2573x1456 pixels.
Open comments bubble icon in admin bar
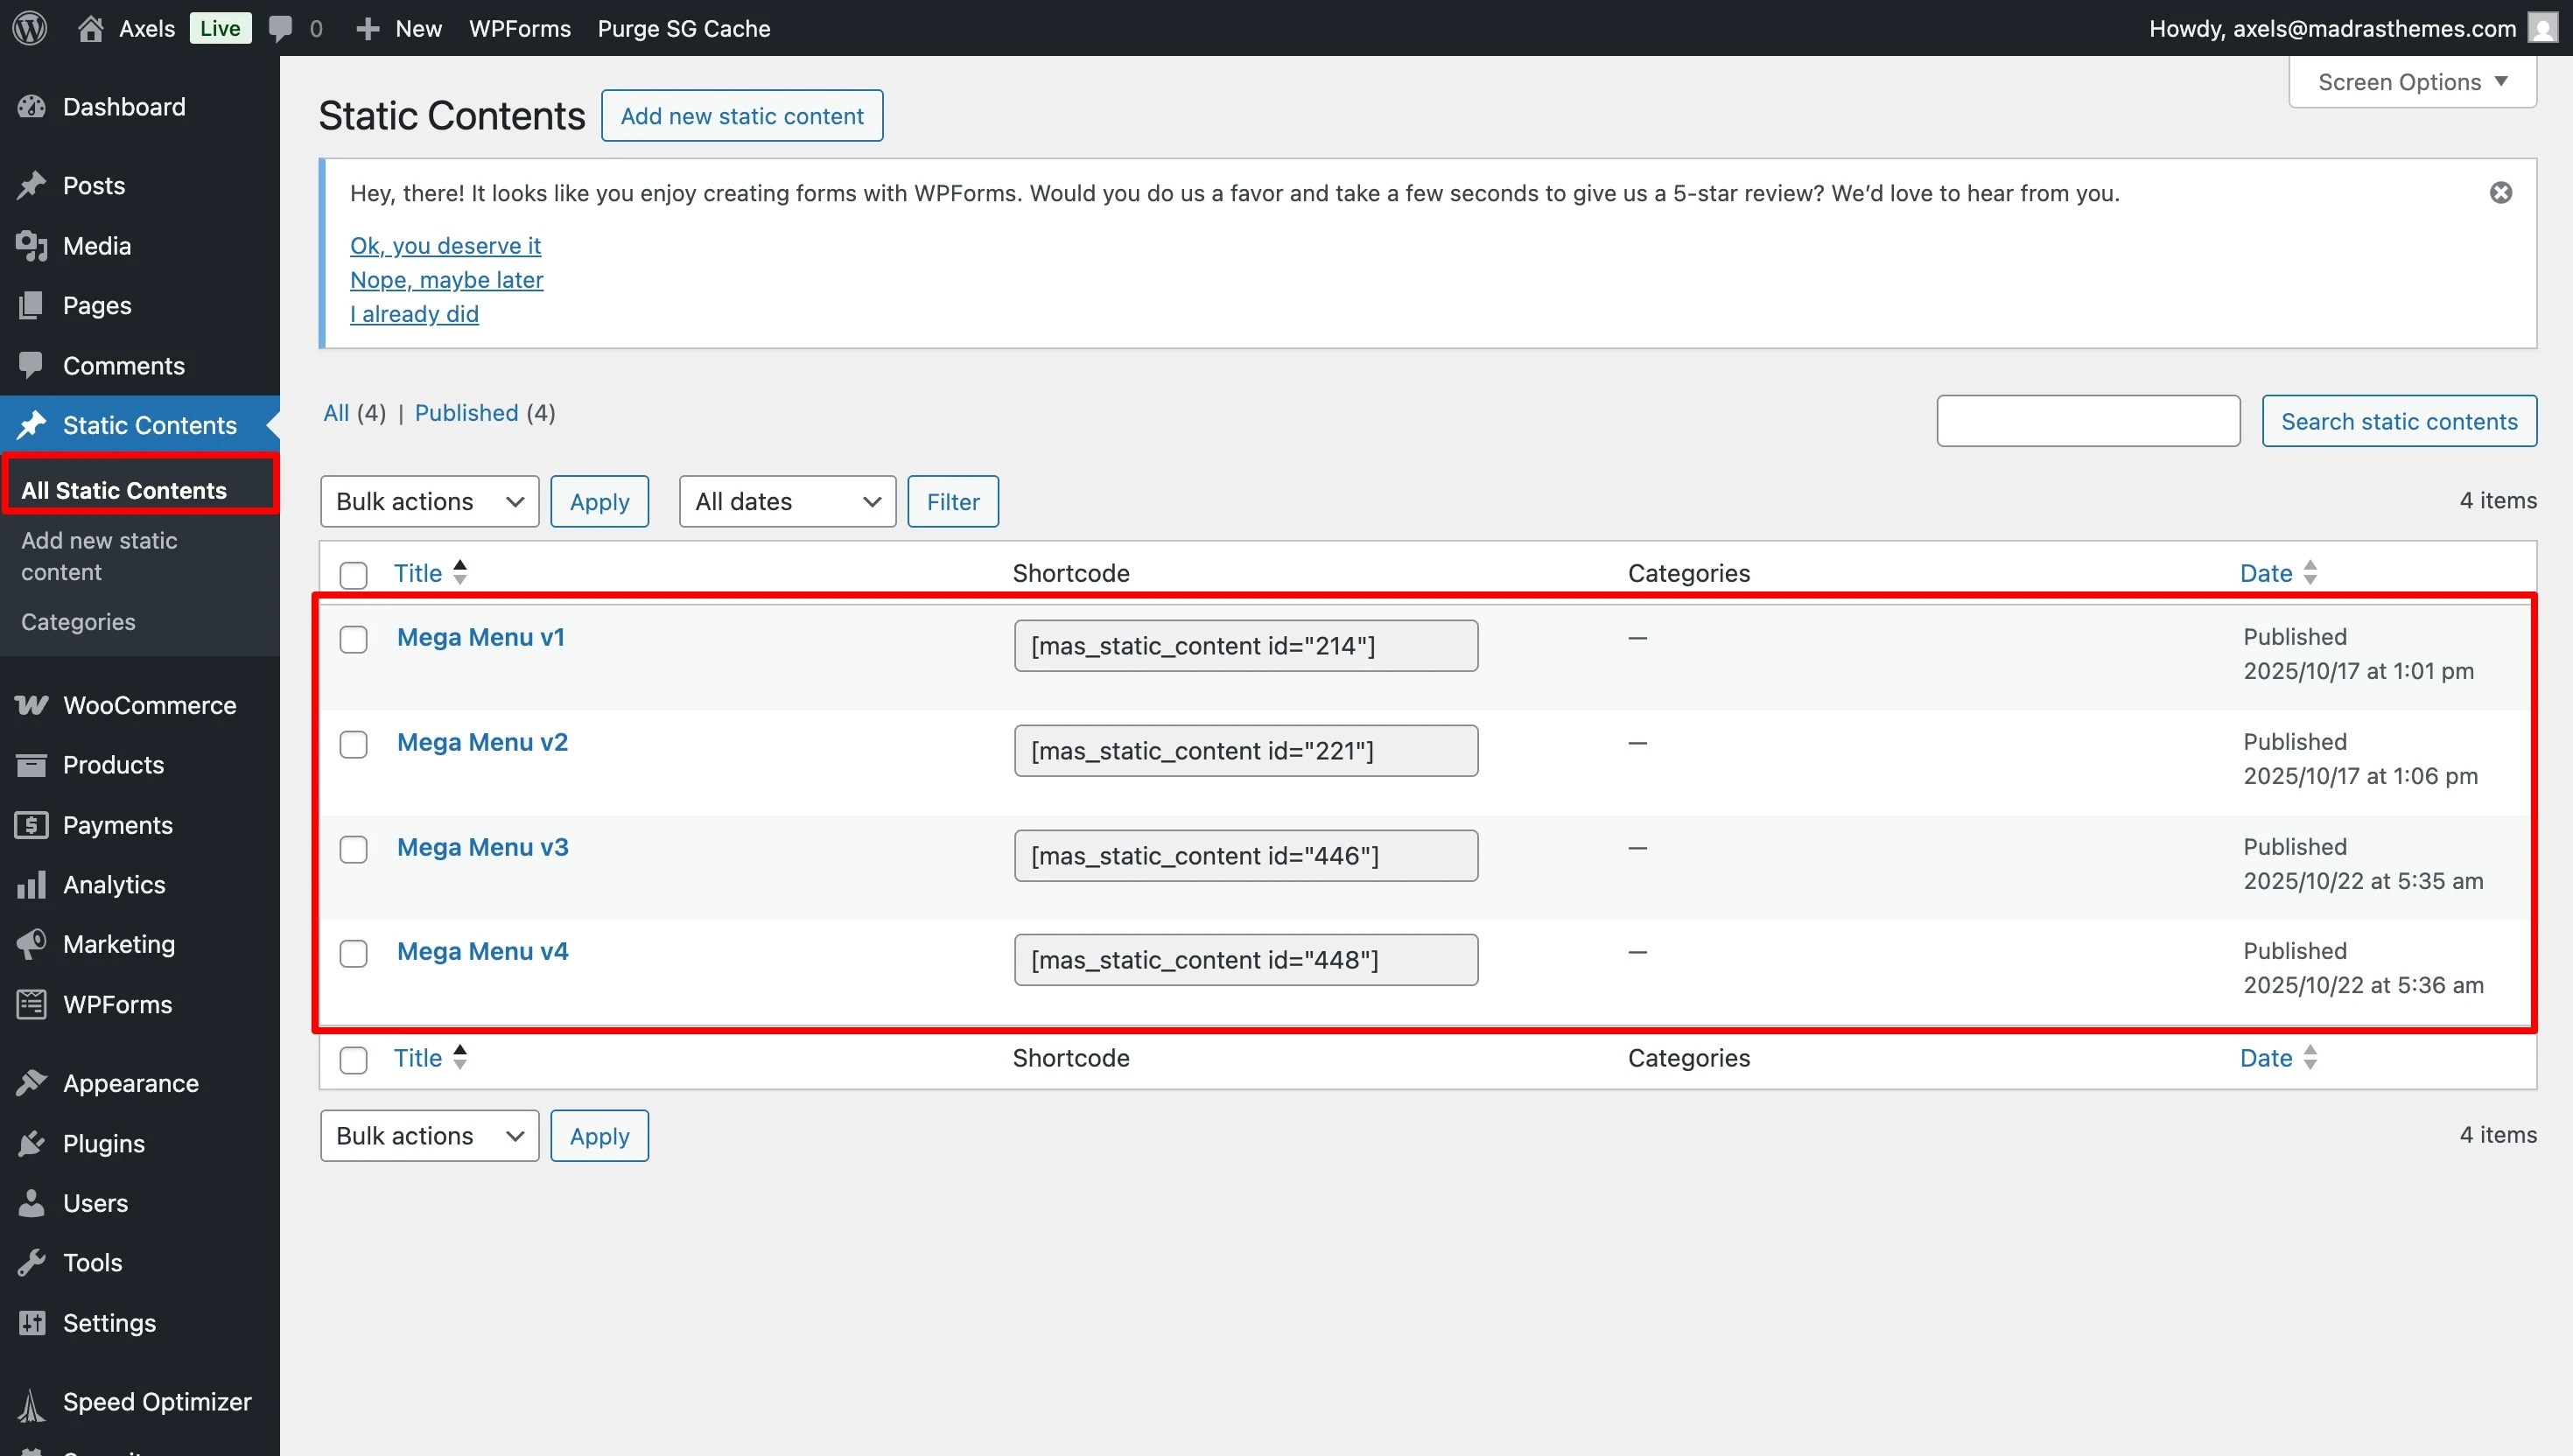point(281,28)
